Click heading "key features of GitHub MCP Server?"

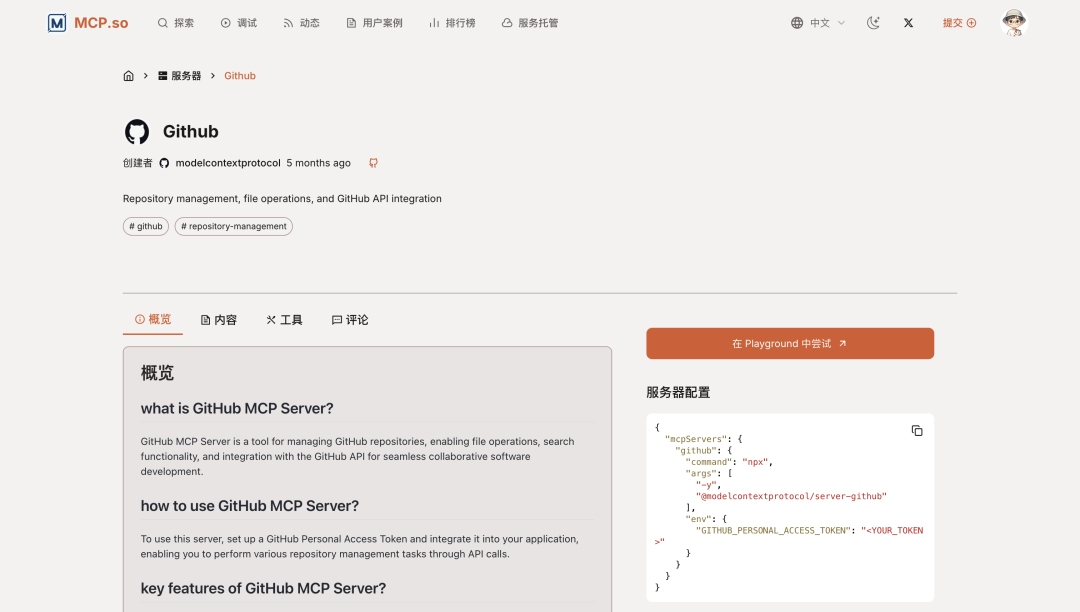[263, 589]
